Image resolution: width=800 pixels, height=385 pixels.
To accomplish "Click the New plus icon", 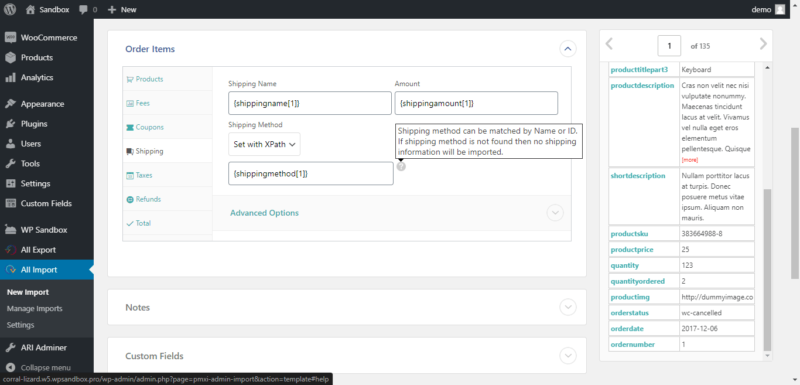I will point(112,9).
